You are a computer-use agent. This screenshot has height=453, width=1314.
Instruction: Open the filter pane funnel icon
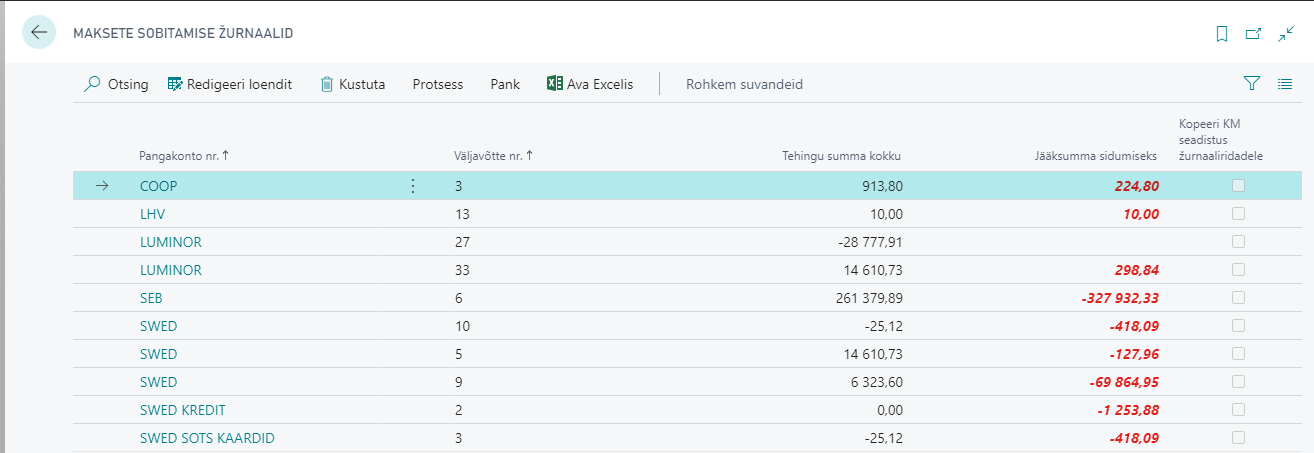1251,84
